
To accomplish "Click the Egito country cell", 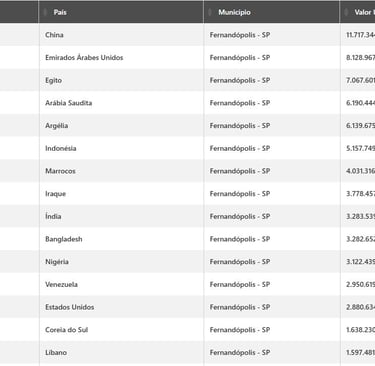I will [121, 80].
